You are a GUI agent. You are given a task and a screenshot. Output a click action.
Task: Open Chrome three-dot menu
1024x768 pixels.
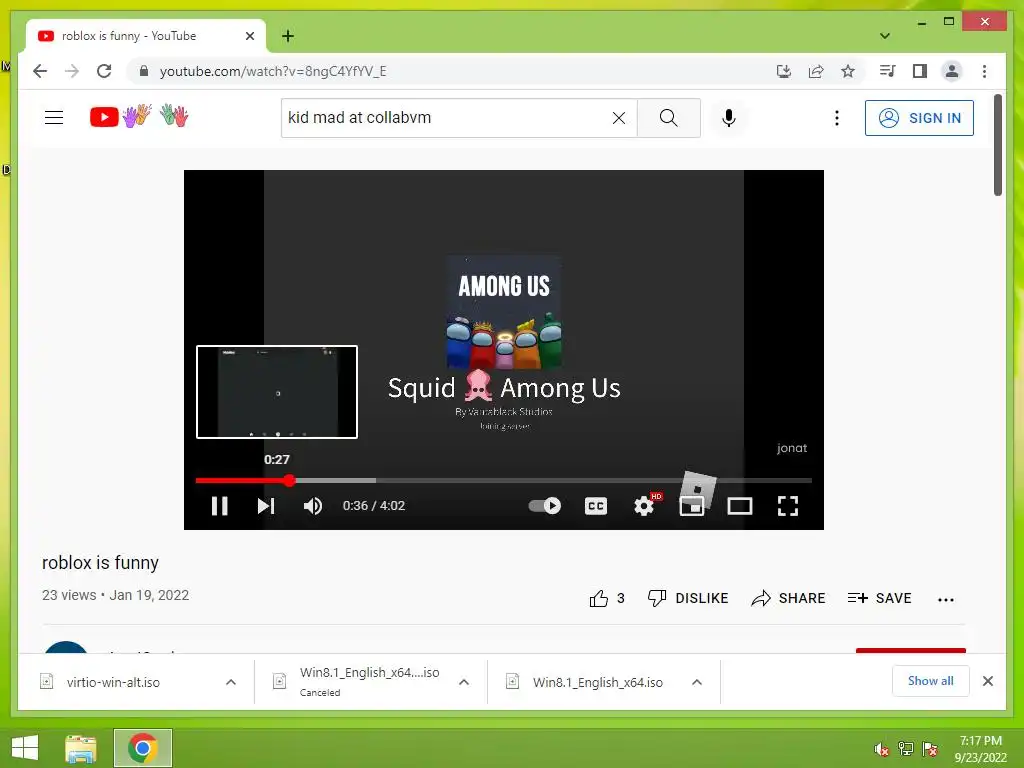984,71
